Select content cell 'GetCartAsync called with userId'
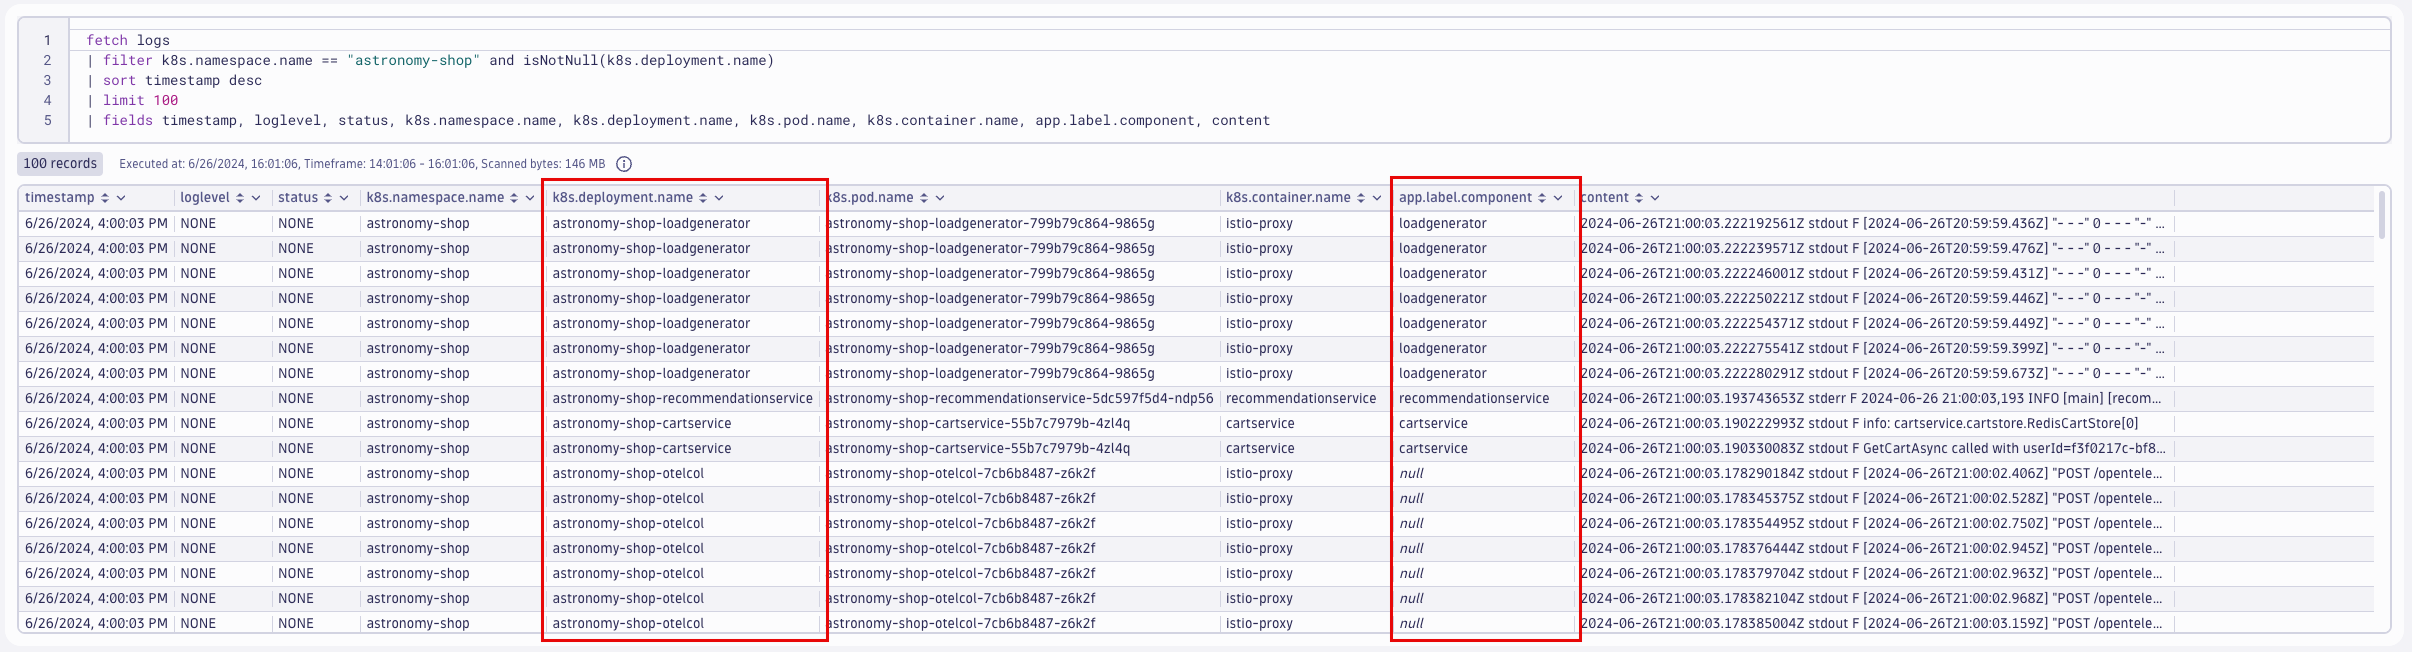 (x=1873, y=448)
